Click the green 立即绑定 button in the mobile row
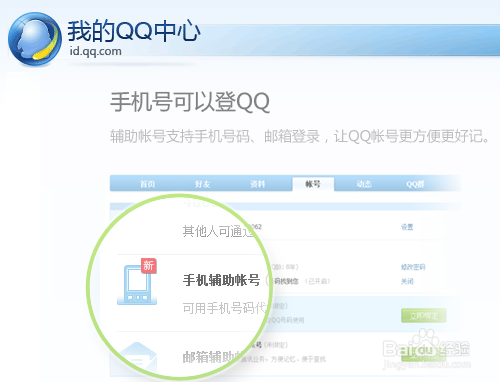 423,315
